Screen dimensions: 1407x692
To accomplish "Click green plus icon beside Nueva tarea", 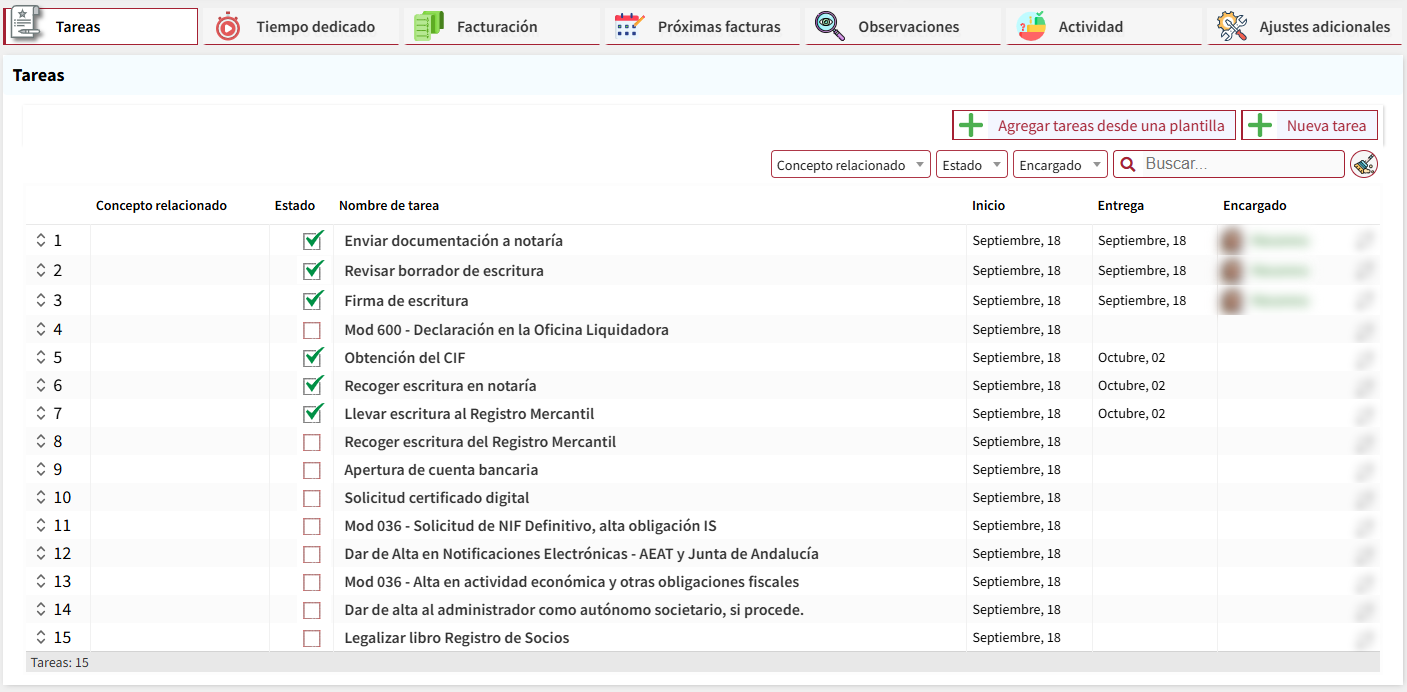I will pyautogui.click(x=1260, y=126).
